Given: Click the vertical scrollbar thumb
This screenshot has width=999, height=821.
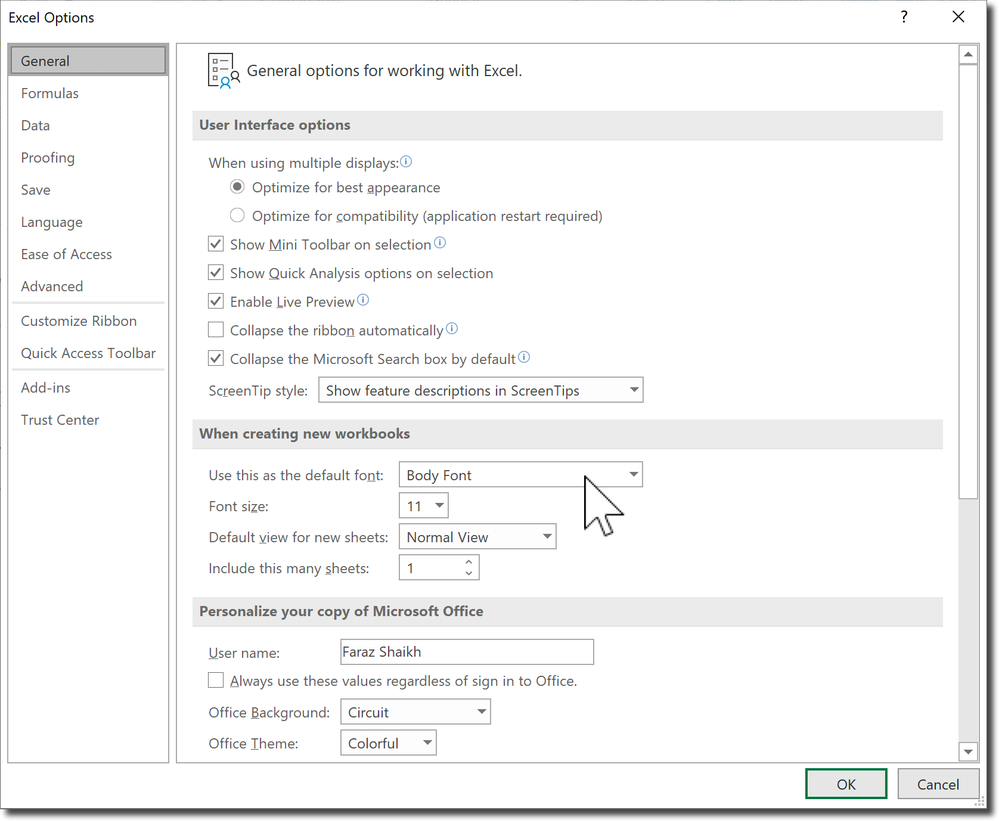Looking at the screenshot, I should pos(968,282).
